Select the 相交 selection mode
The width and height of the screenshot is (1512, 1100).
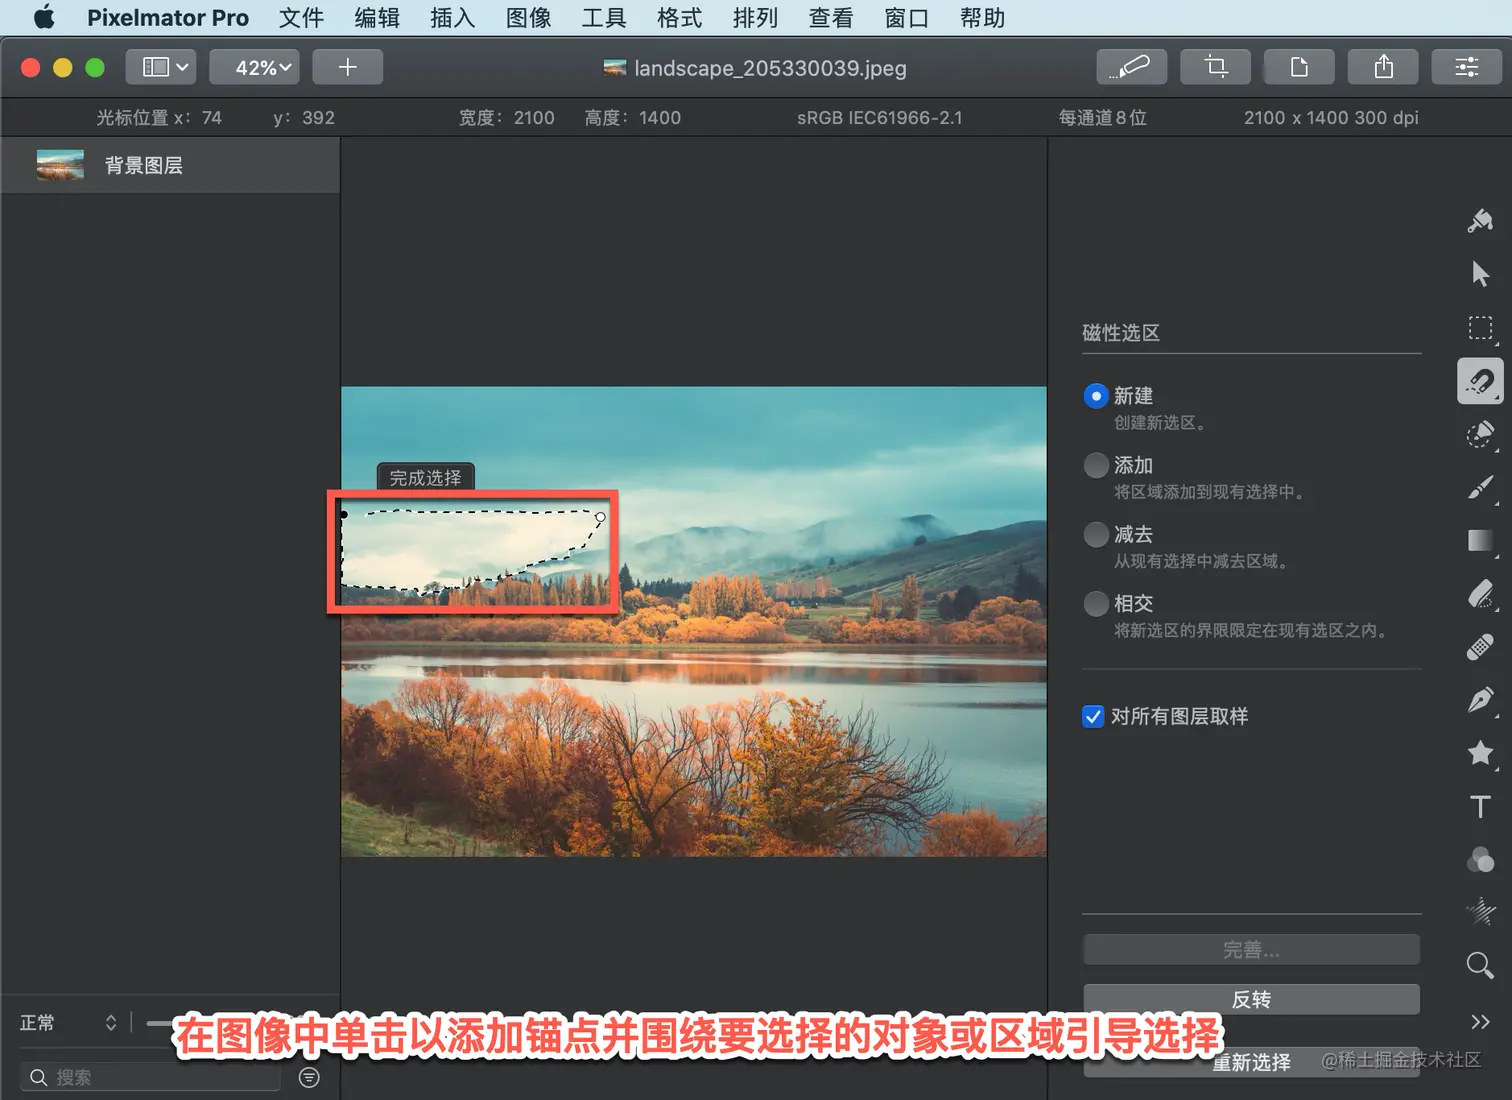[x=1096, y=603]
